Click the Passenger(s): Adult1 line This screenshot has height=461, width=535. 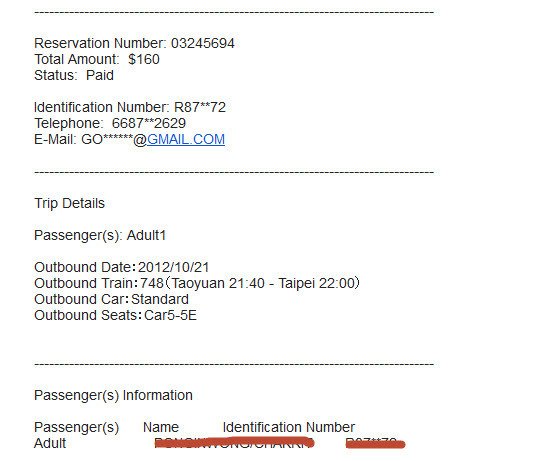pyautogui.click(x=100, y=235)
